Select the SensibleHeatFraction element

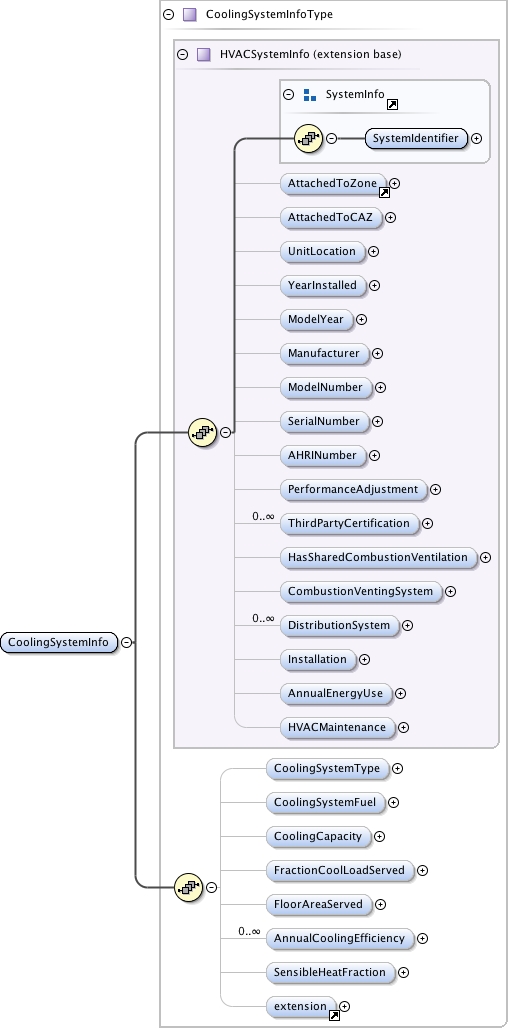click(330, 972)
